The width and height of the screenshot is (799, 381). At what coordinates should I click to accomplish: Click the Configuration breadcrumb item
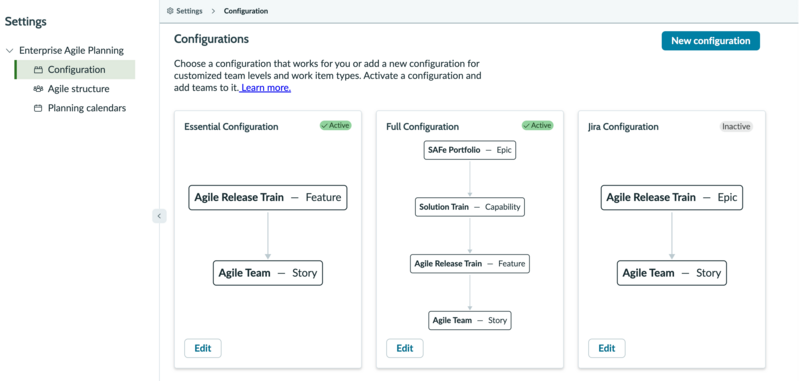pyautogui.click(x=246, y=11)
